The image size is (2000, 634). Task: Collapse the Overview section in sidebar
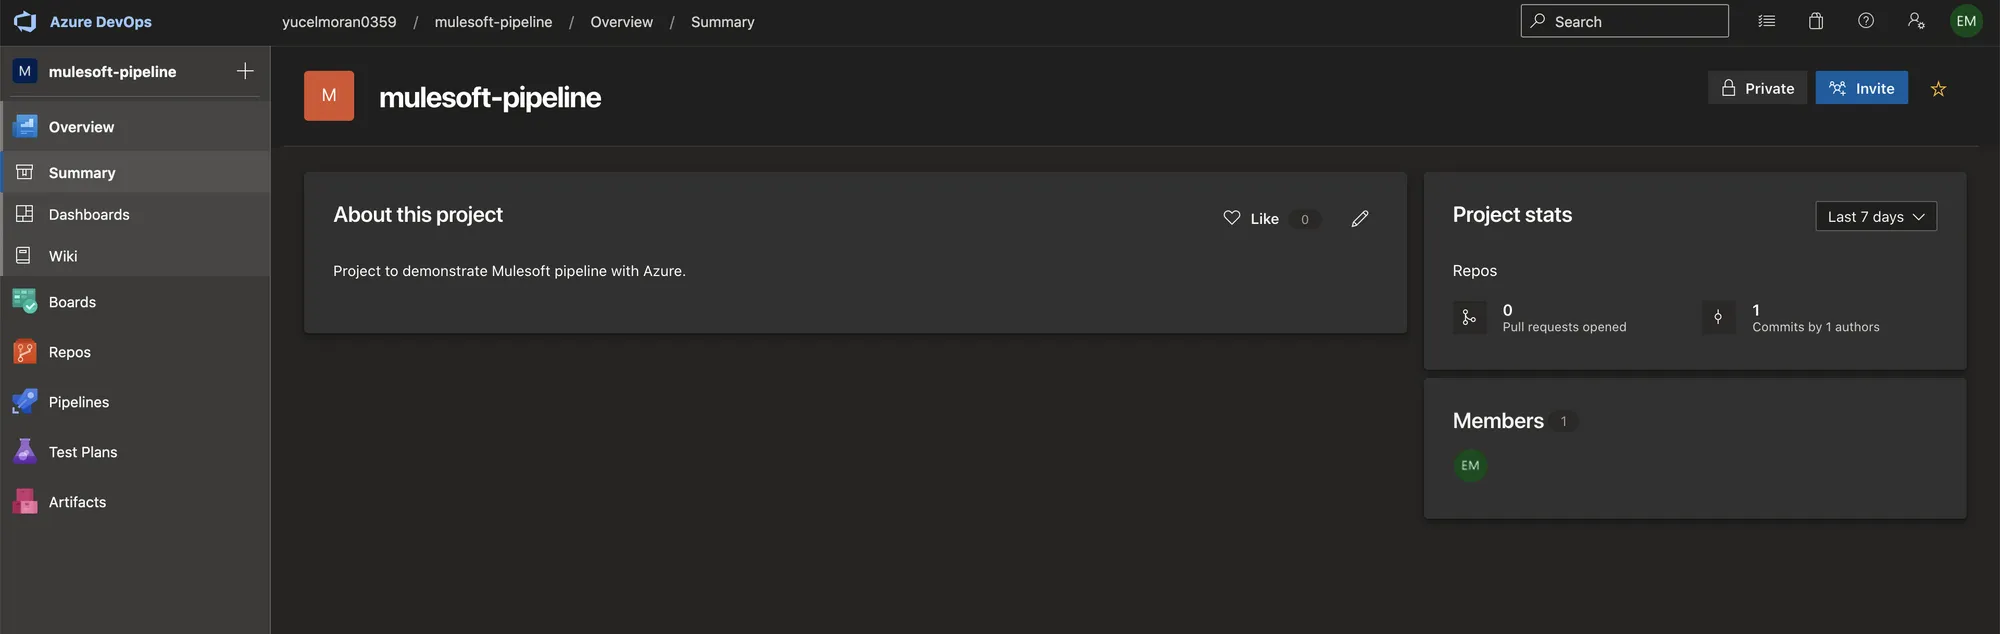point(135,127)
